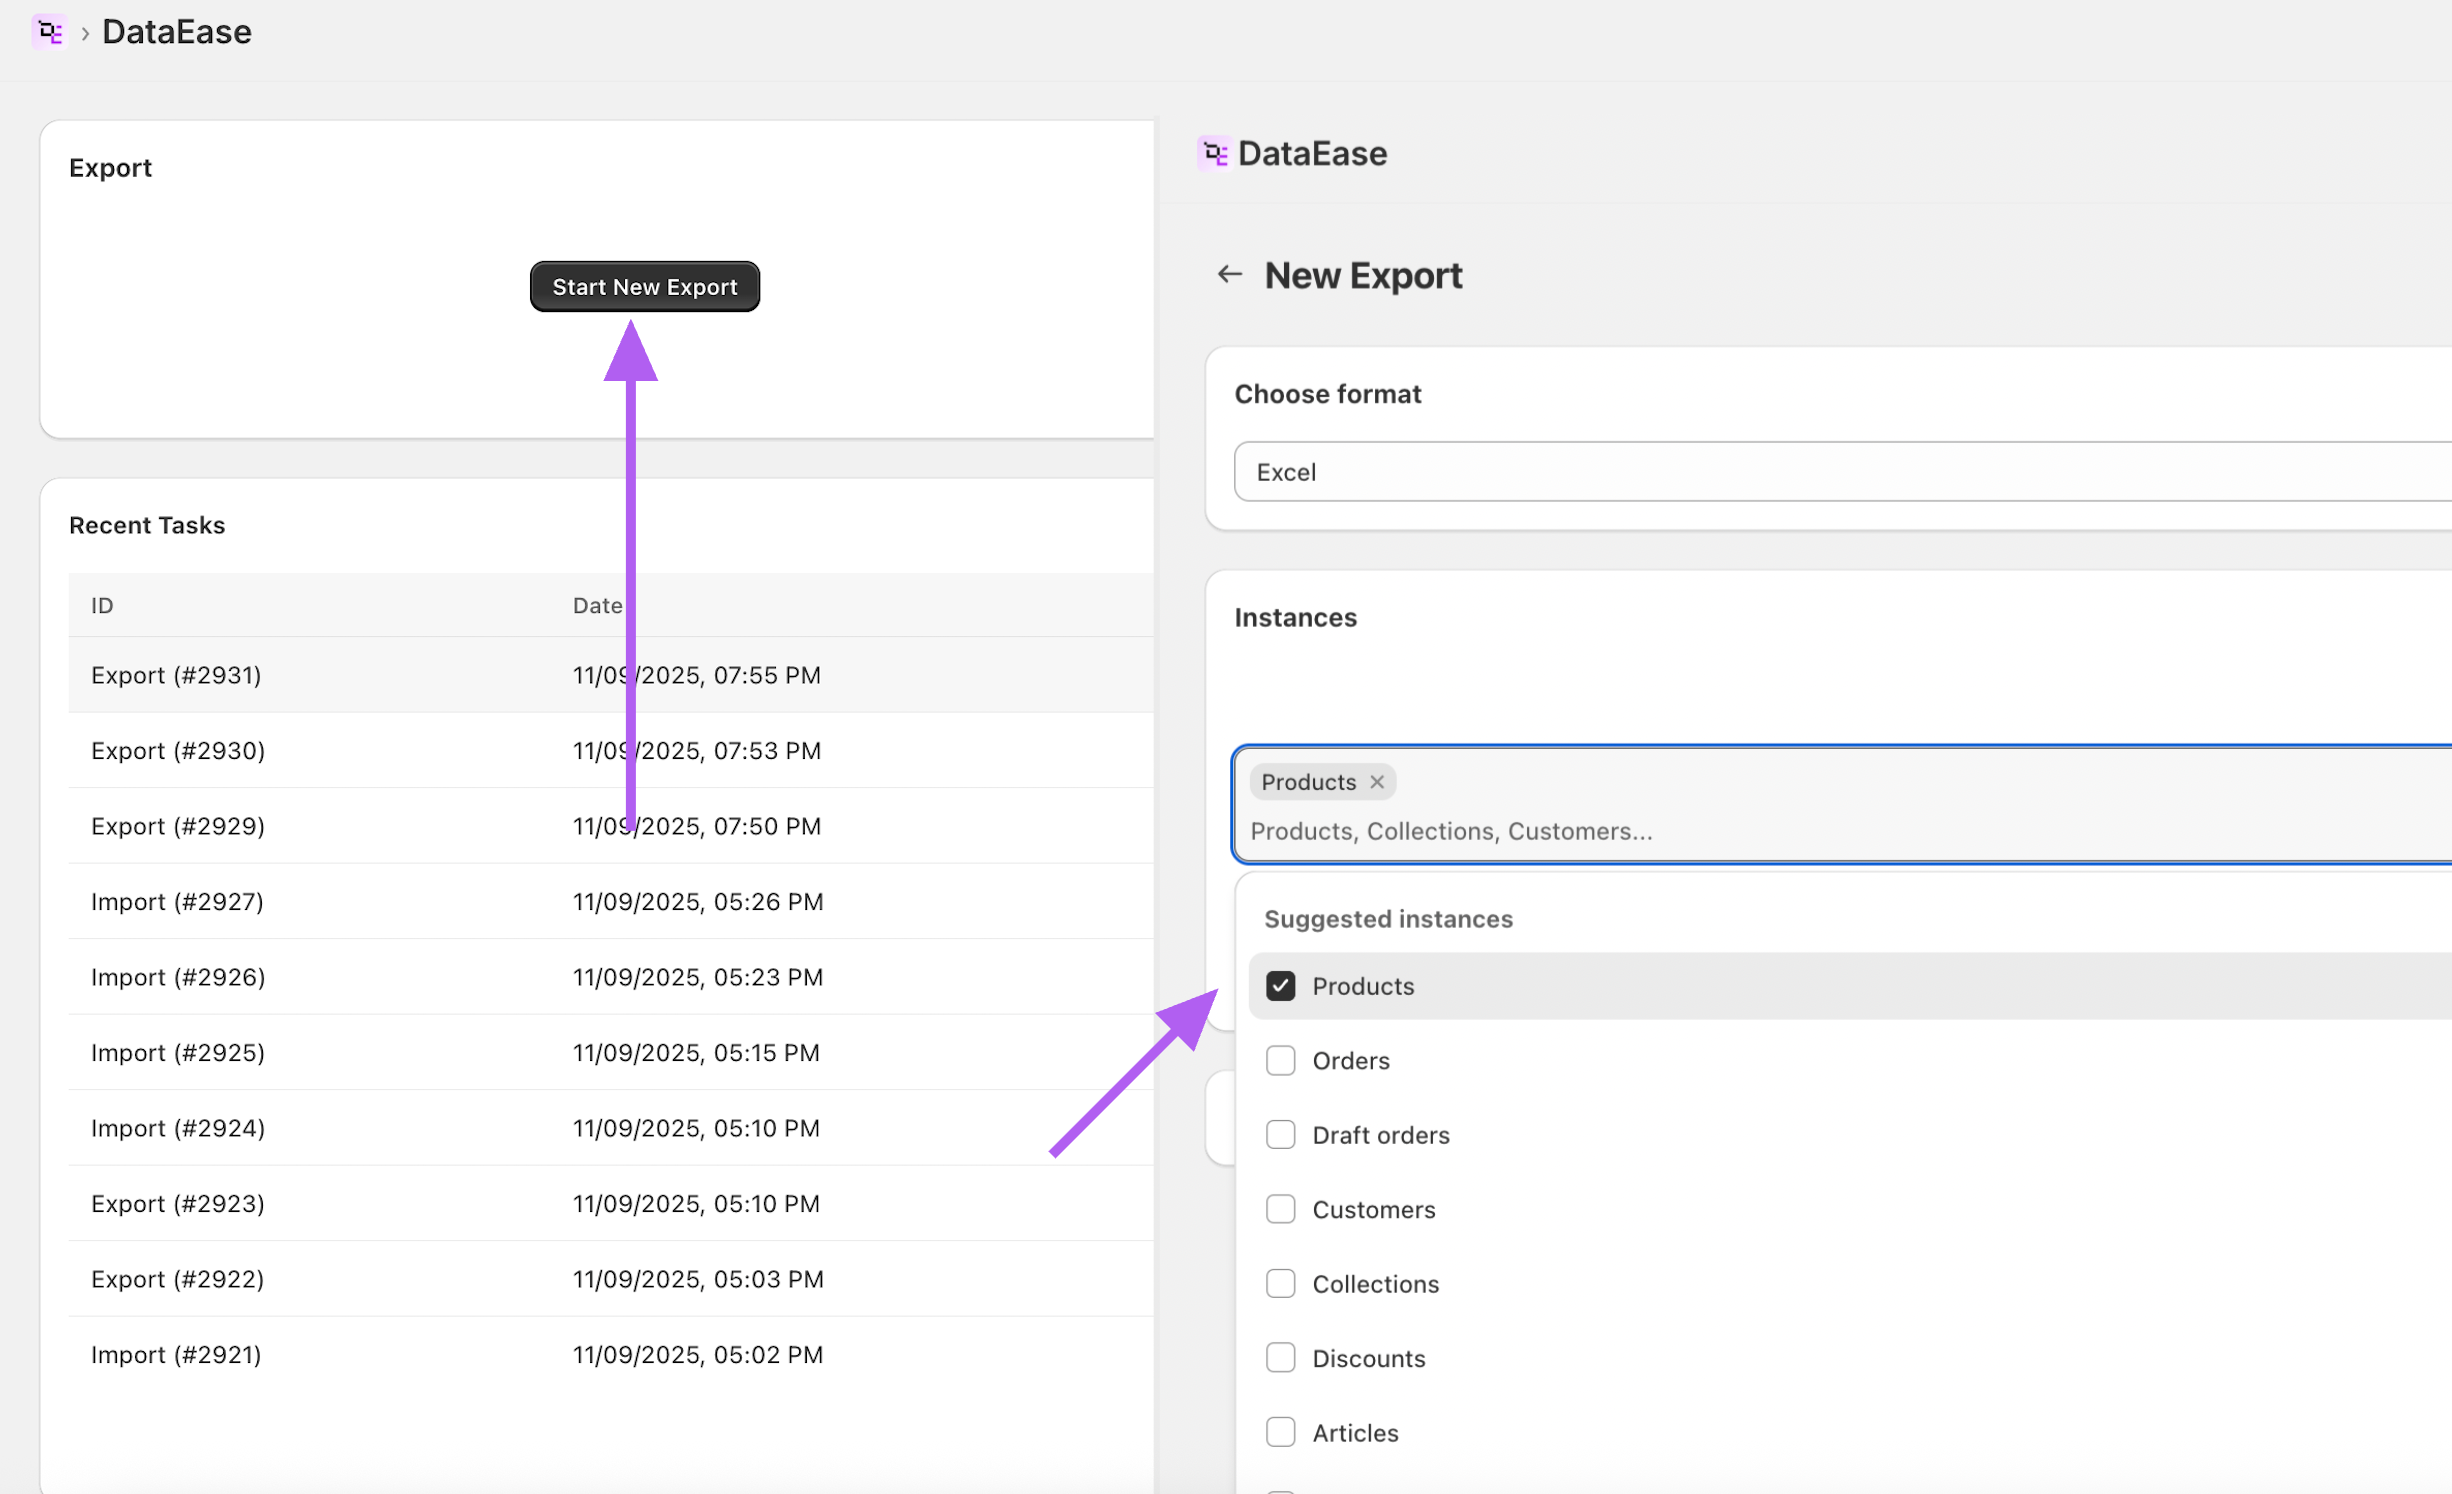Uncheck the Products checkbox
Screen dimensions: 2452x1494
tap(1280, 986)
